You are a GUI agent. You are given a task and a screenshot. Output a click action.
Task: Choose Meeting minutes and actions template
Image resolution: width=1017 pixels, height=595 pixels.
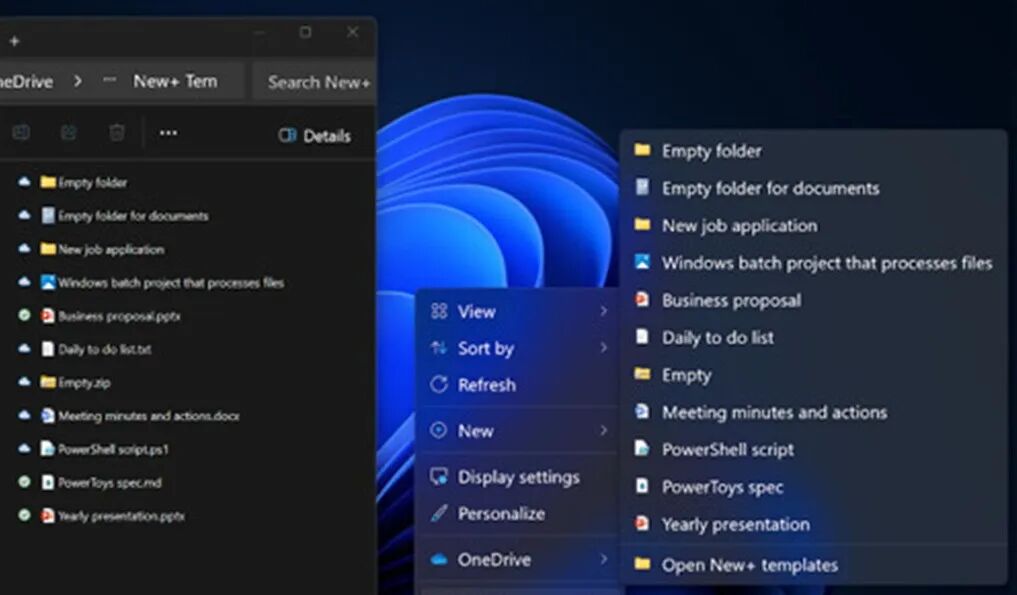pos(813,412)
